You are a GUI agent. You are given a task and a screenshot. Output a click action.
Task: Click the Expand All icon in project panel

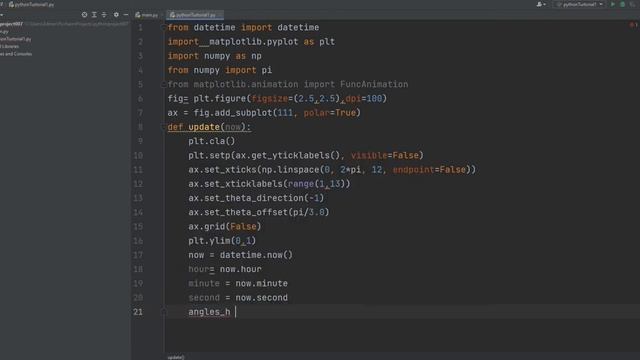pos(94,15)
